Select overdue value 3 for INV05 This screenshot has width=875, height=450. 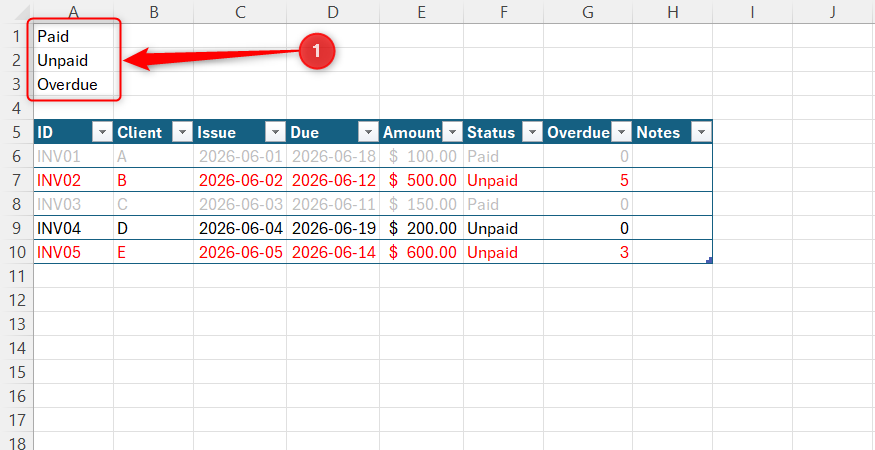point(588,252)
